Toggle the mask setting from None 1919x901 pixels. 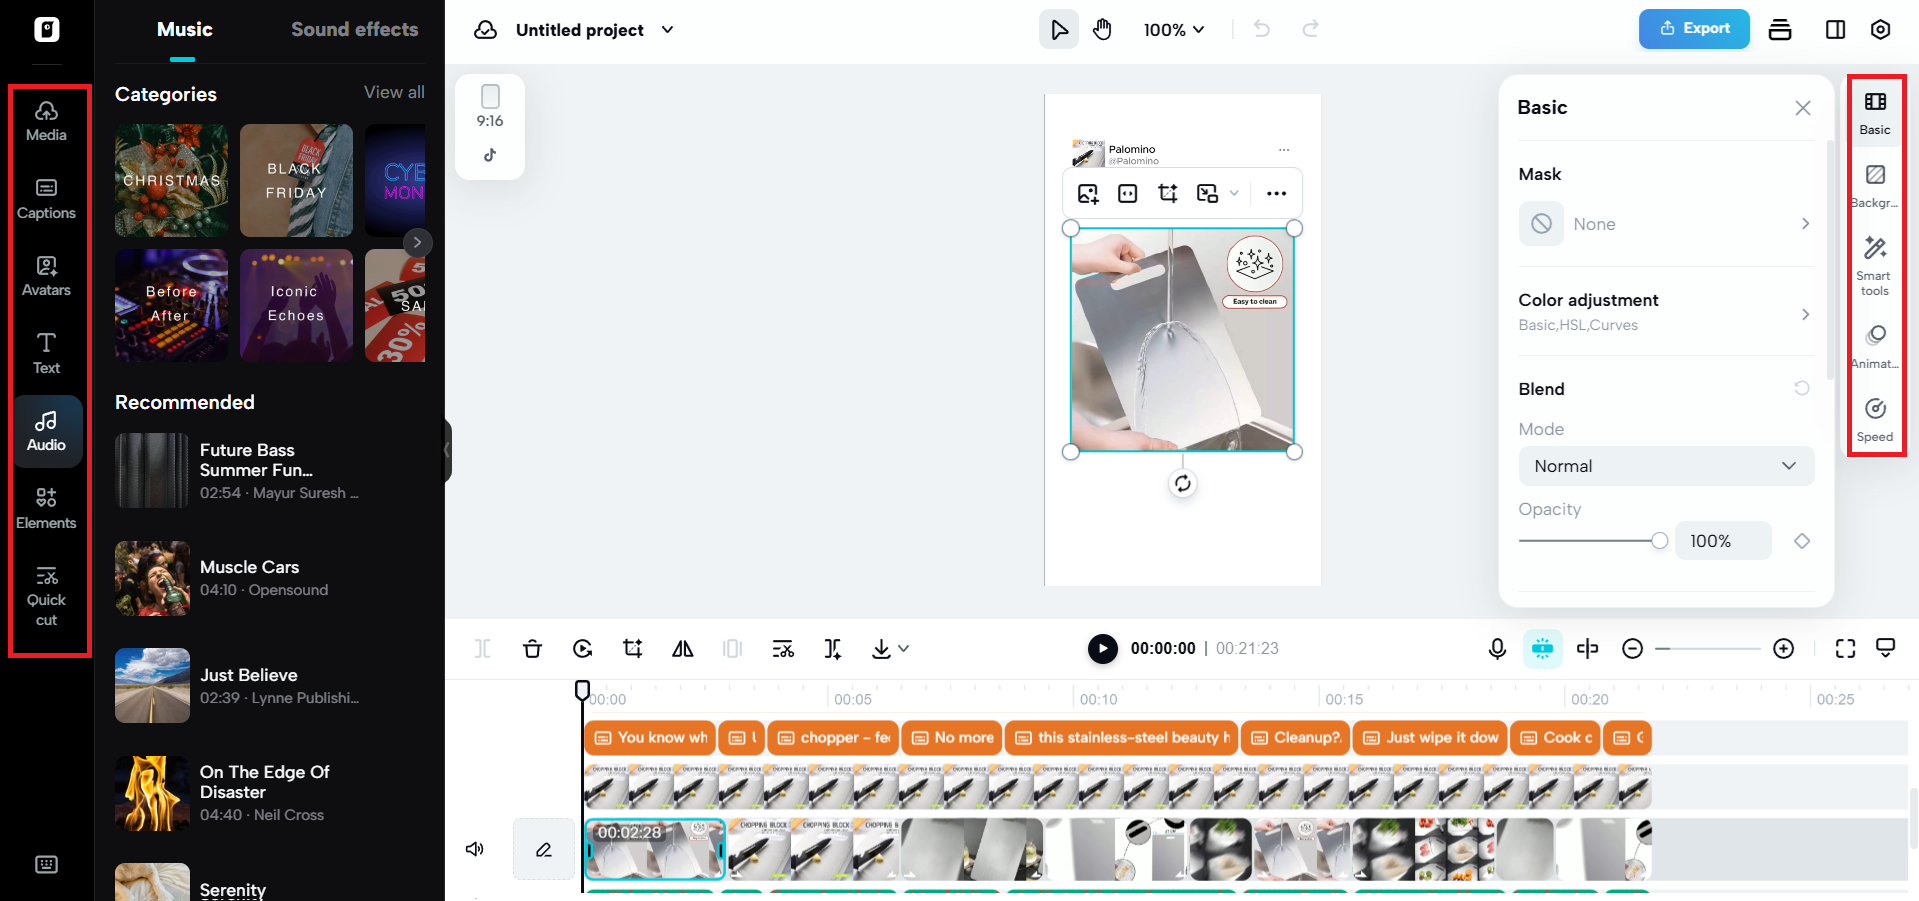click(1665, 223)
